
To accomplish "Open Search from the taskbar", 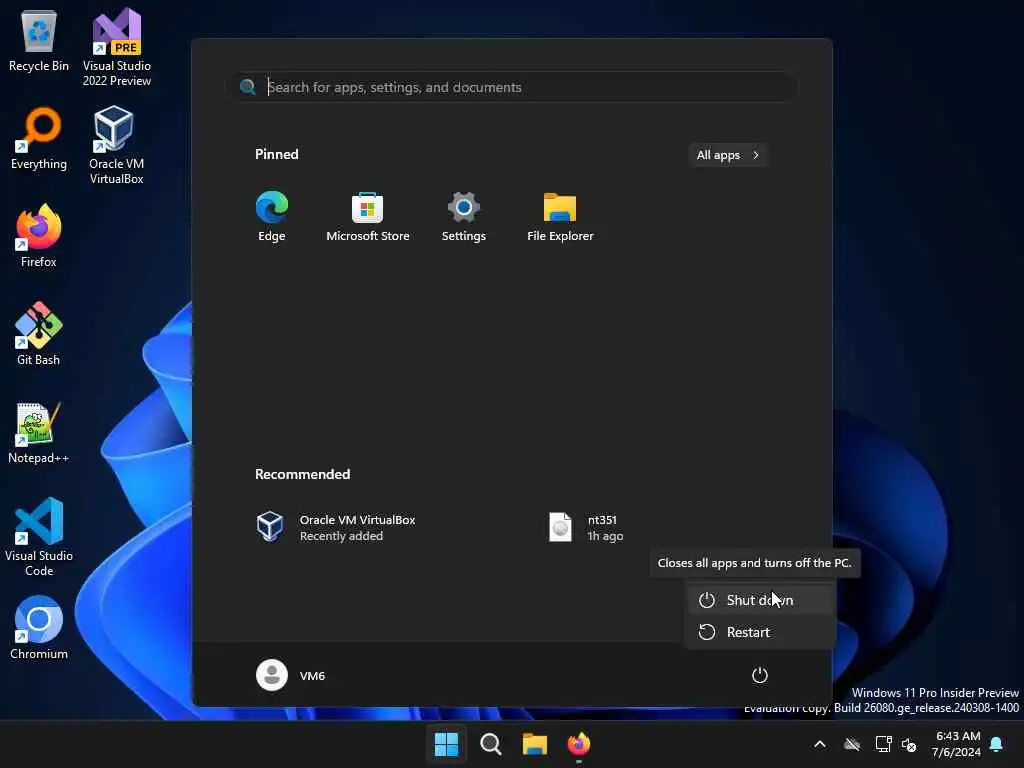I will click(x=490, y=744).
